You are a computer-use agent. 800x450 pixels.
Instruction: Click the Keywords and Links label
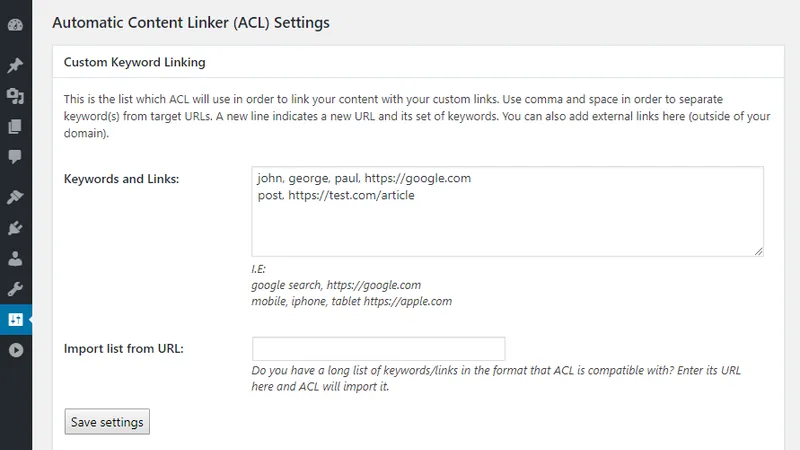point(121,179)
